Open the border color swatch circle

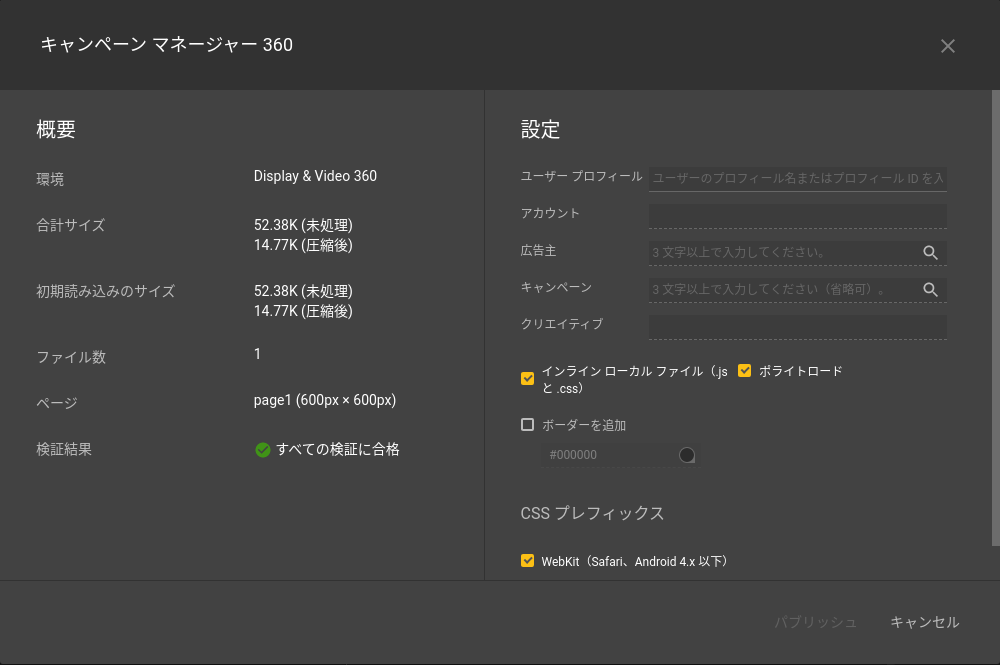(x=687, y=455)
